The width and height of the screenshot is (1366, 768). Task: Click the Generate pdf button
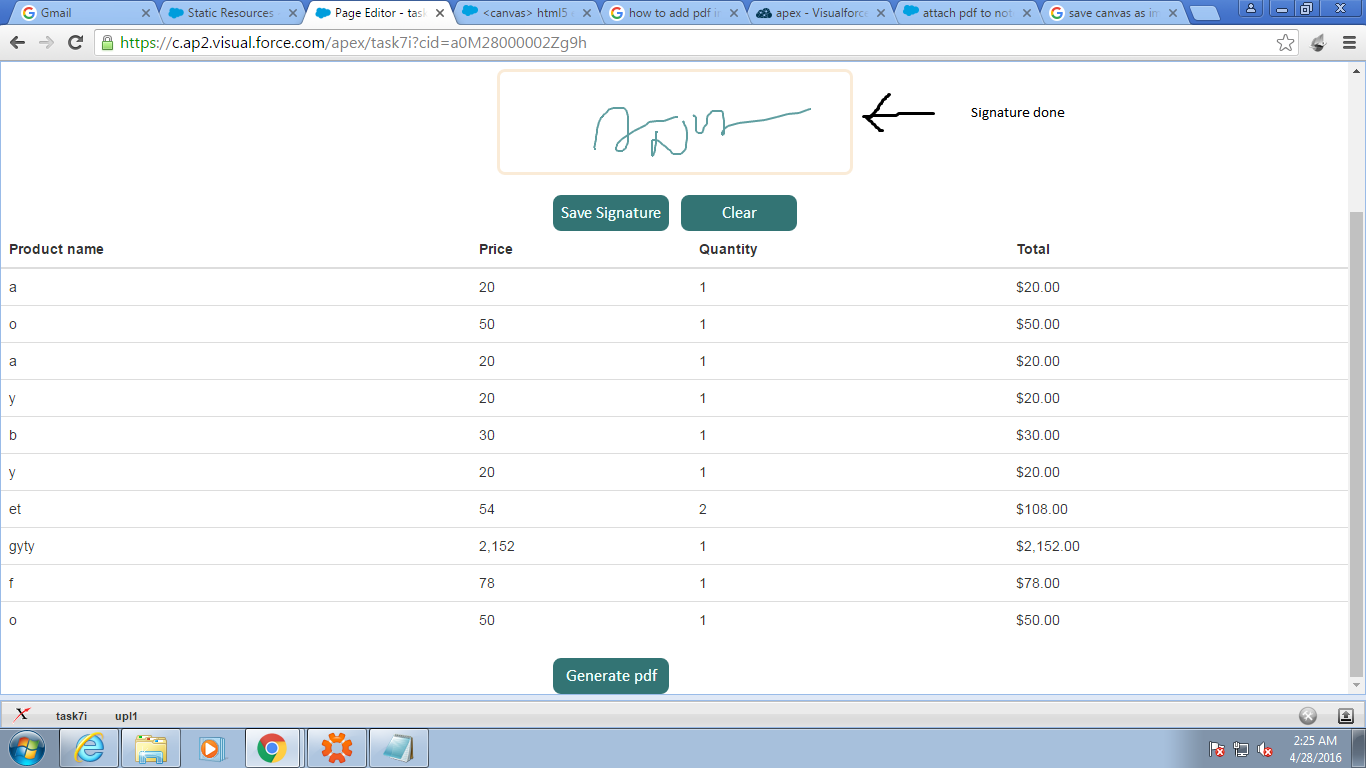coord(611,676)
